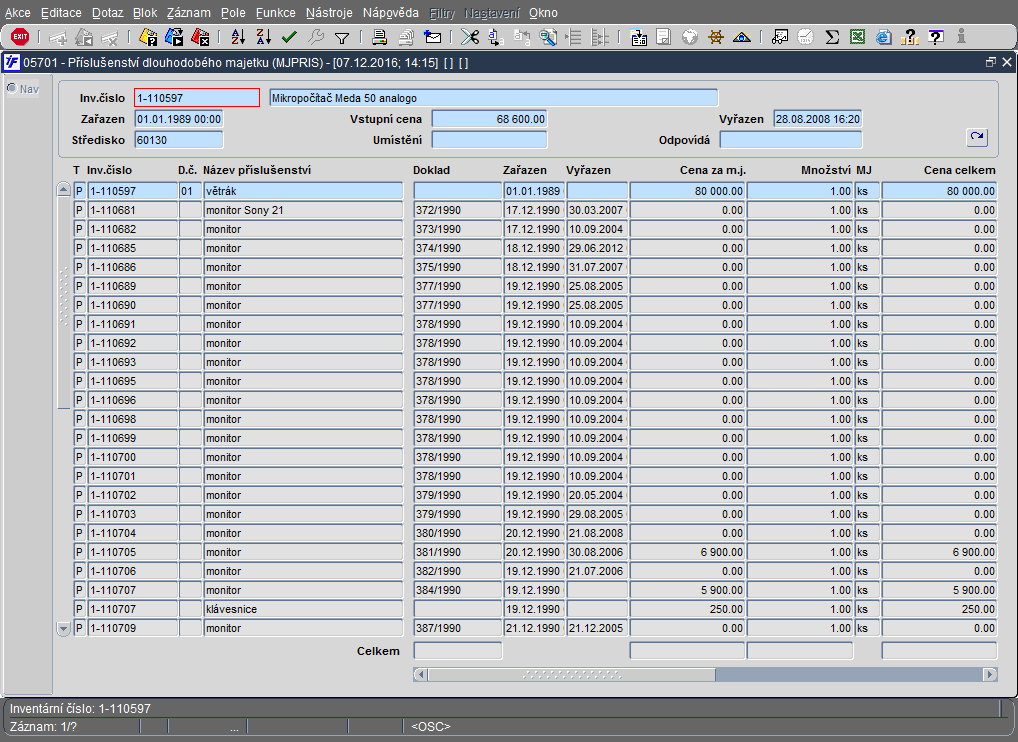The height and width of the screenshot is (742, 1018).
Task: Open the Dotaz menu
Action: tap(108, 12)
